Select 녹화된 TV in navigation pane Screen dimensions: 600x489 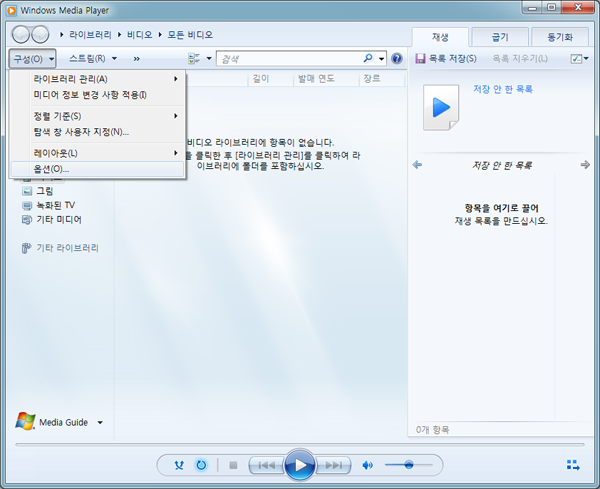pyautogui.click(x=49, y=205)
